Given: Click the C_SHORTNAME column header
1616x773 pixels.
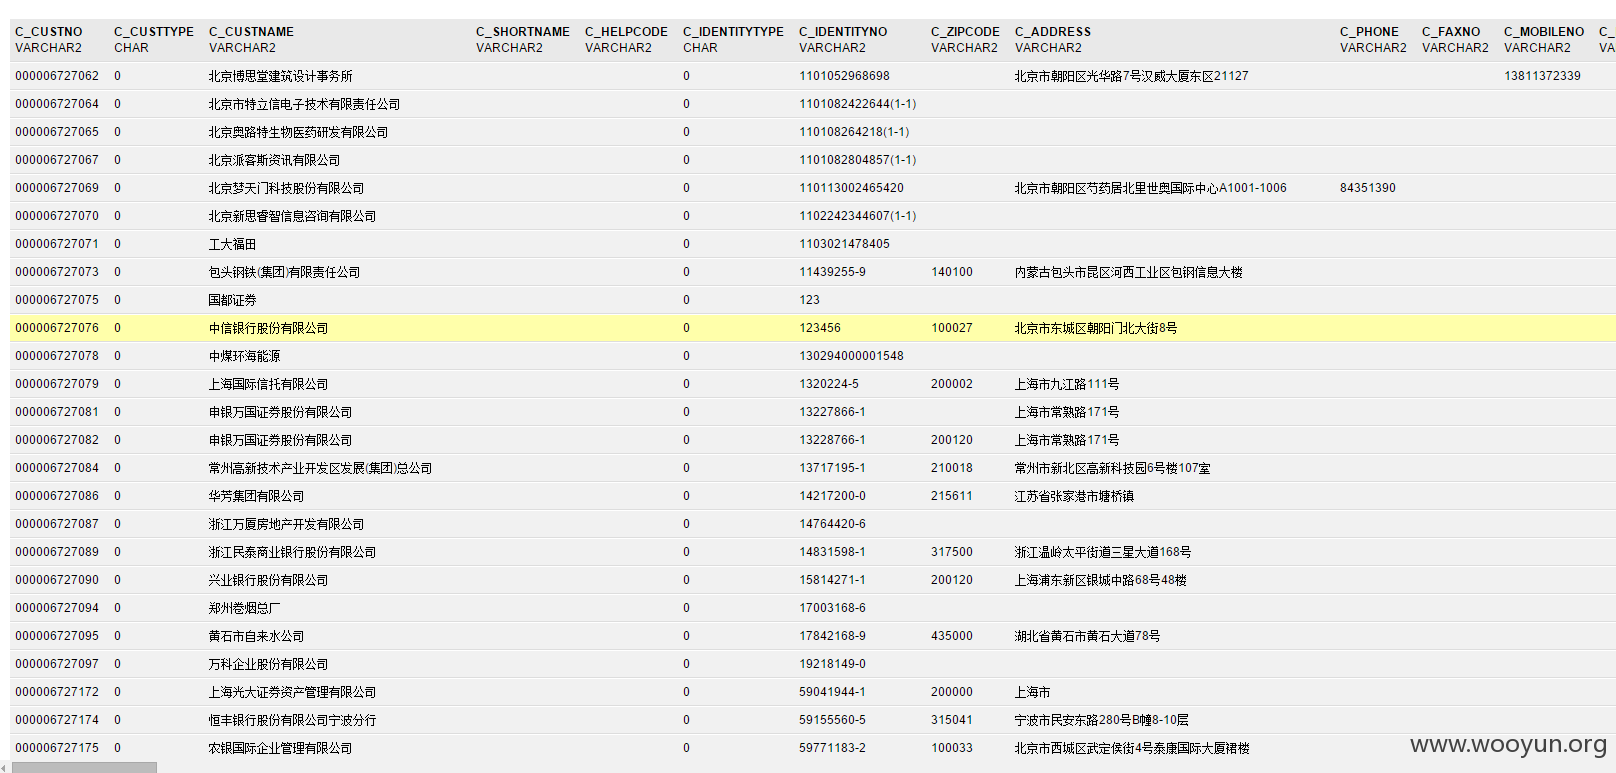Looking at the screenshot, I should click(x=523, y=32).
